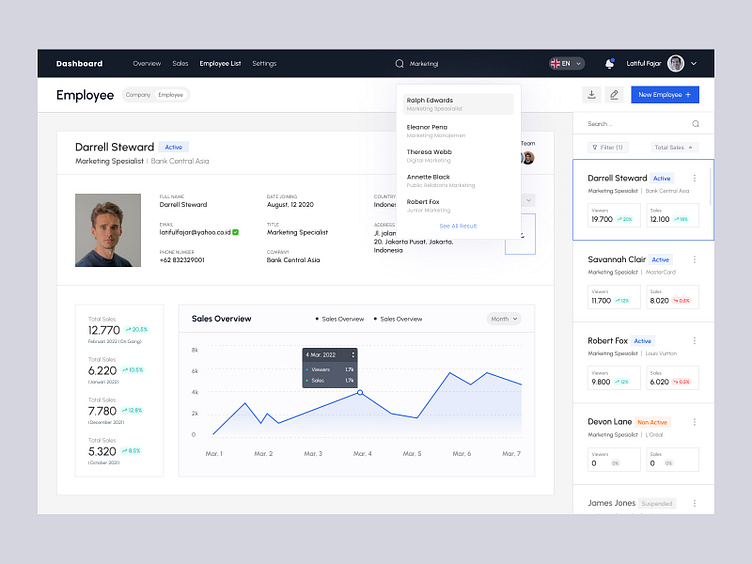Open the Total Sales sort dropdown

(x=674, y=147)
